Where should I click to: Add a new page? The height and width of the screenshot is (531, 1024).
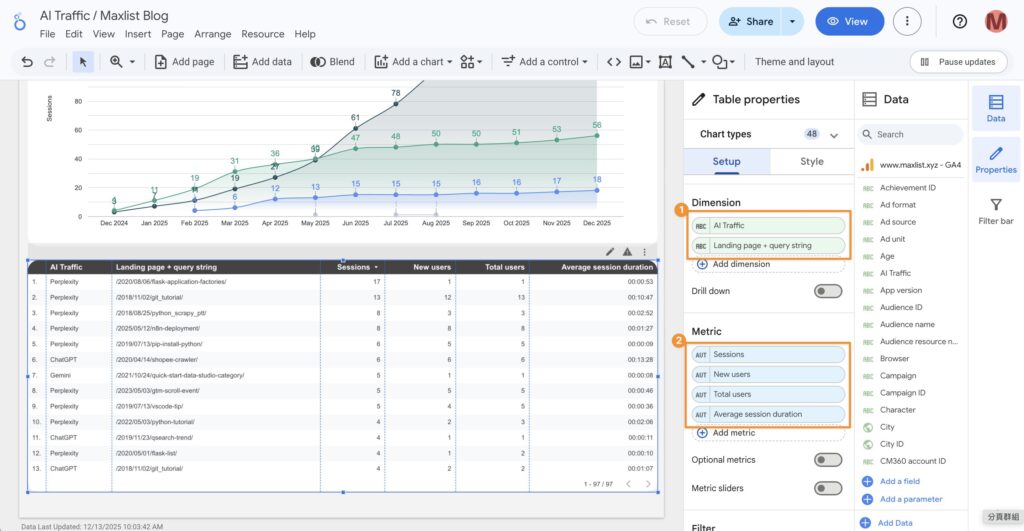tap(184, 61)
